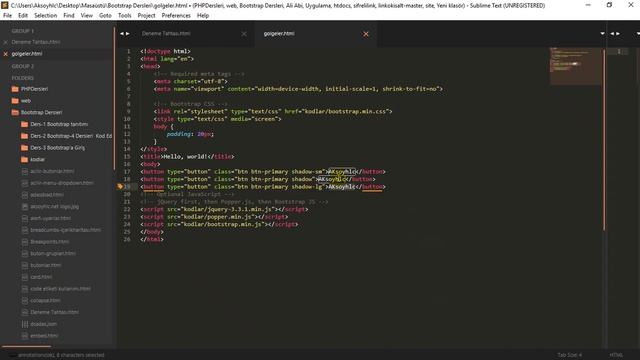Open actiw-menu-dropdown.html from sidebar

[x=62, y=183]
